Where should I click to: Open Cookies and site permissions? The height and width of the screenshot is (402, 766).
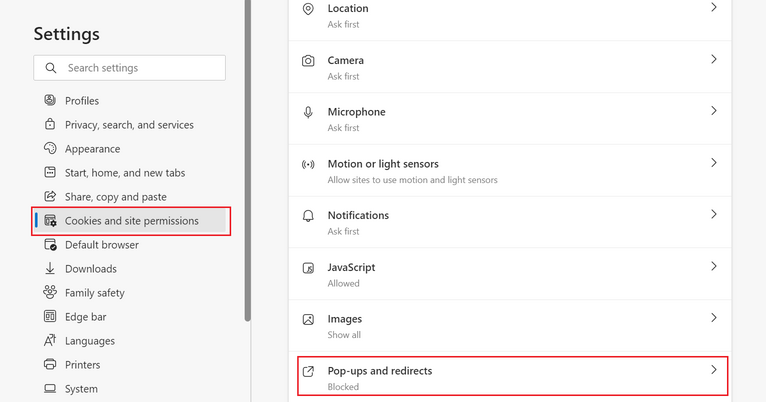[131, 221]
